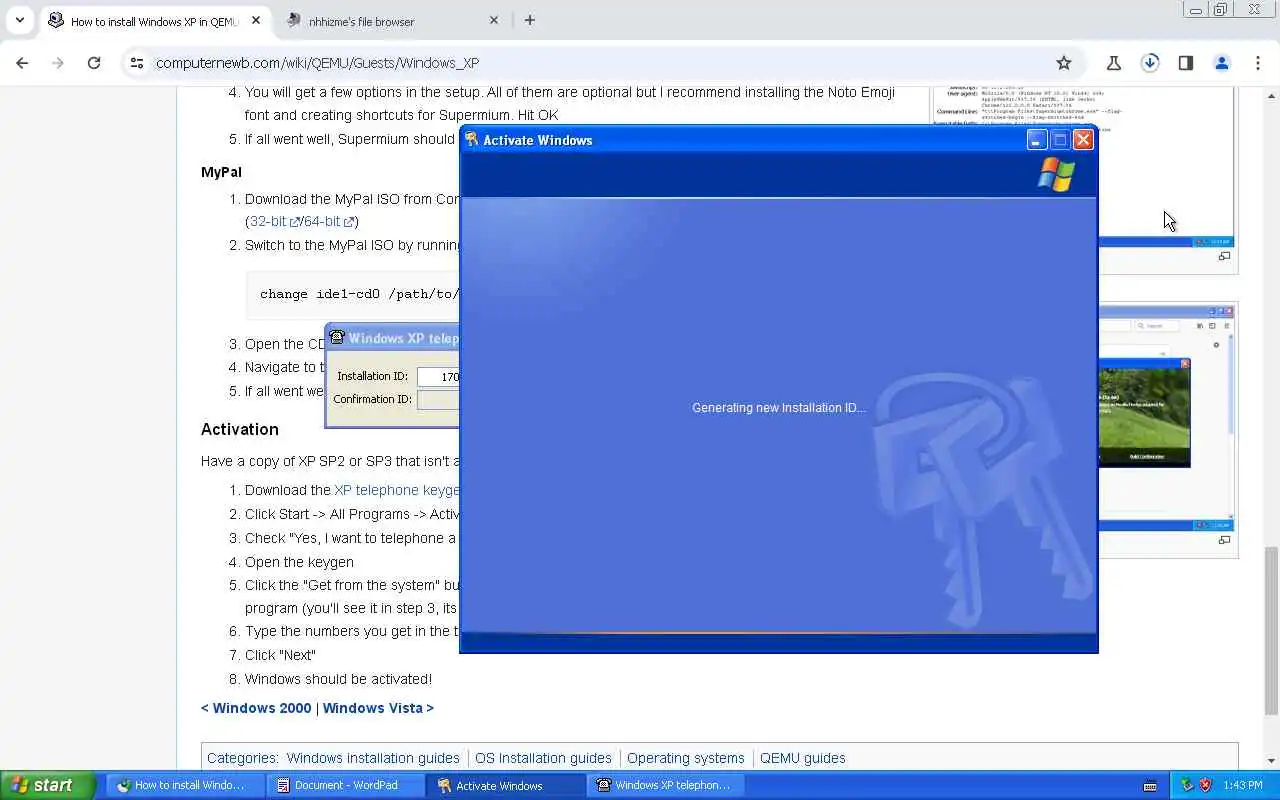This screenshot has width=1280, height=800.
Task: Open Windows installation guides category
Action: 373,758
